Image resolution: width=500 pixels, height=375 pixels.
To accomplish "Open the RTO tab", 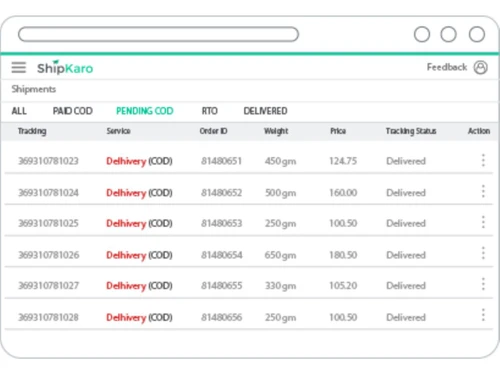I will (x=210, y=111).
